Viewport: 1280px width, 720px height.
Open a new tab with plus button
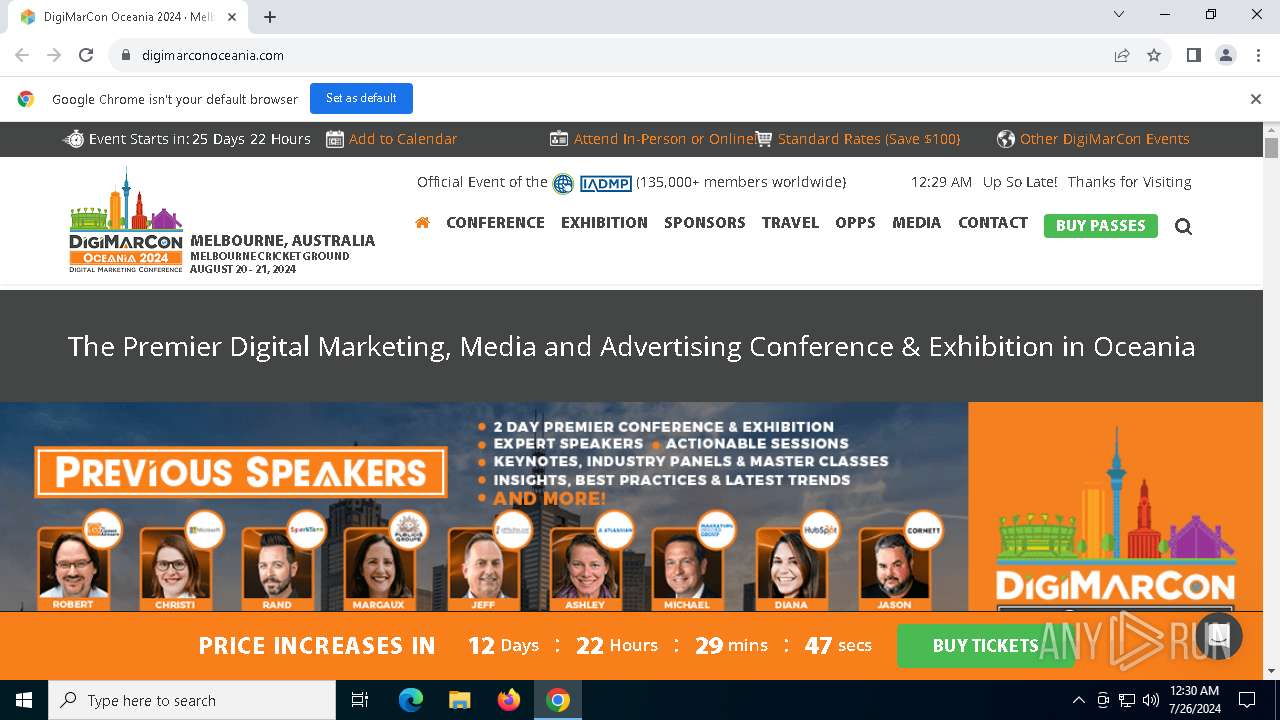pyautogui.click(x=270, y=17)
